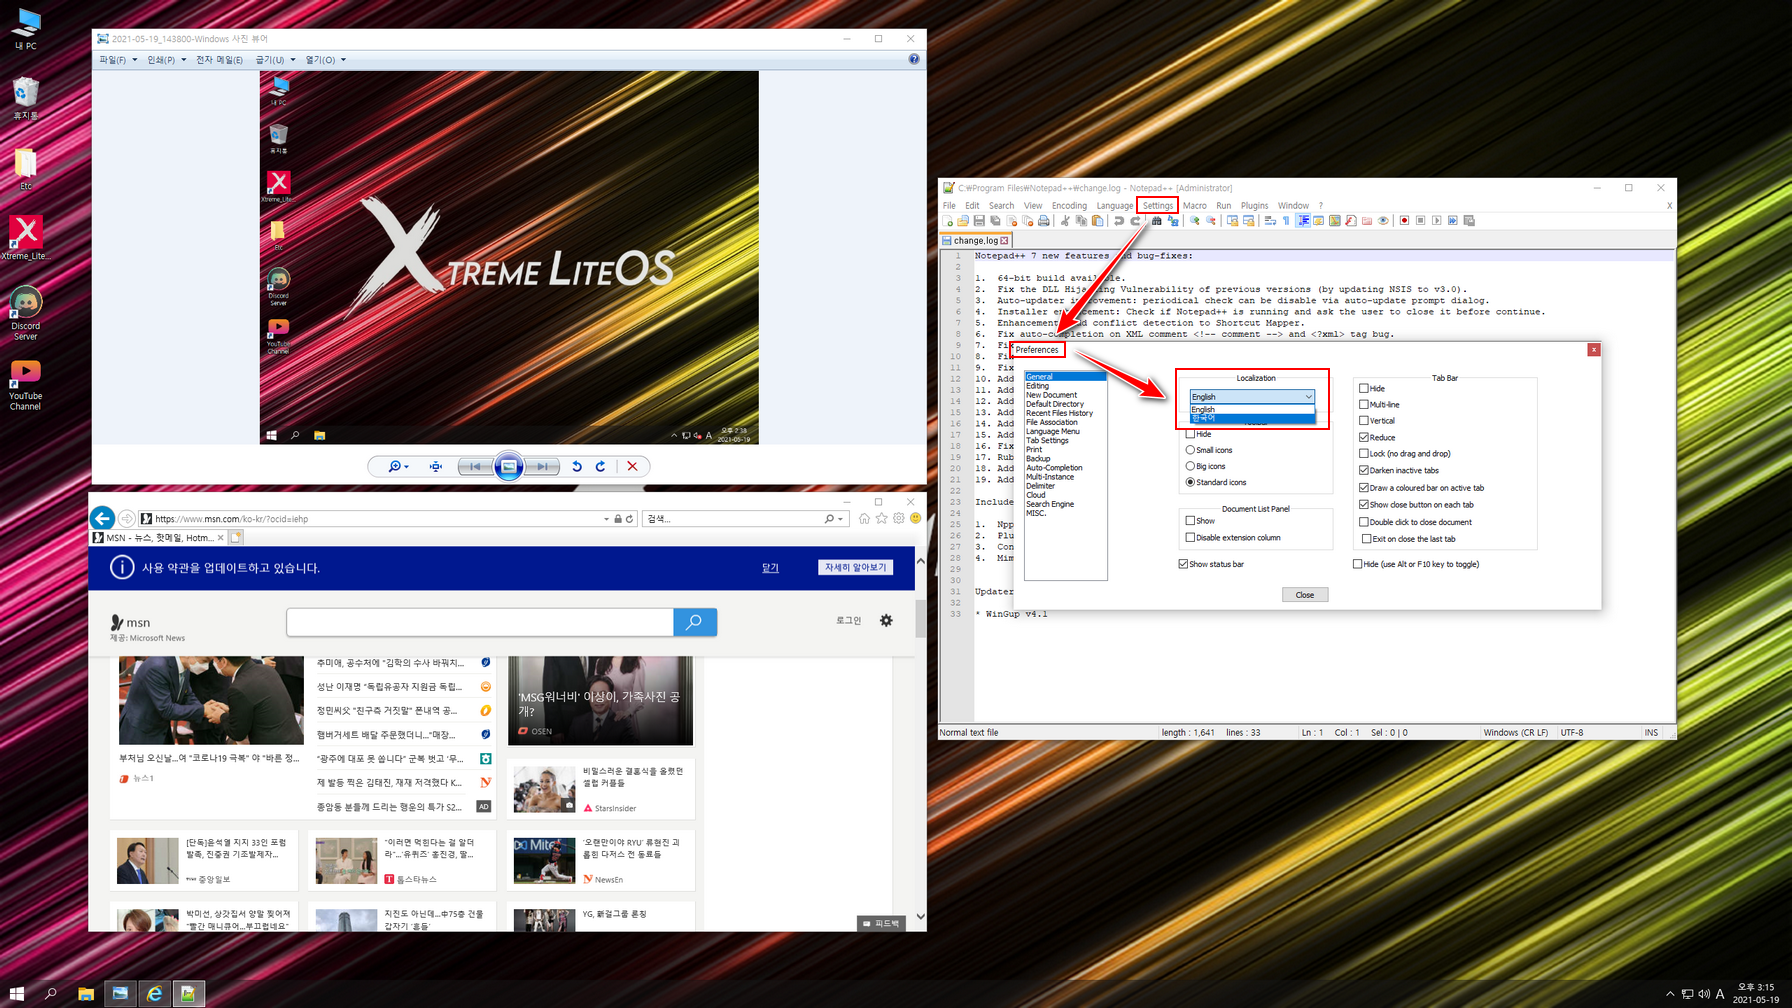Viewport: 1792px width, 1008px height.
Task: Open the 열기(O) dropdown in Photo Viewer
Action: (325, 60)
